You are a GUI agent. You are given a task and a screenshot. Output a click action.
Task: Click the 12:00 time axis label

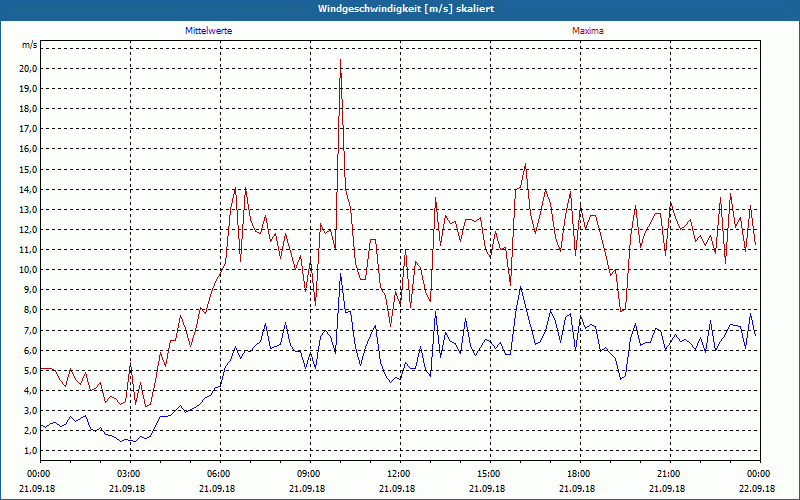[x=399, y=474]
